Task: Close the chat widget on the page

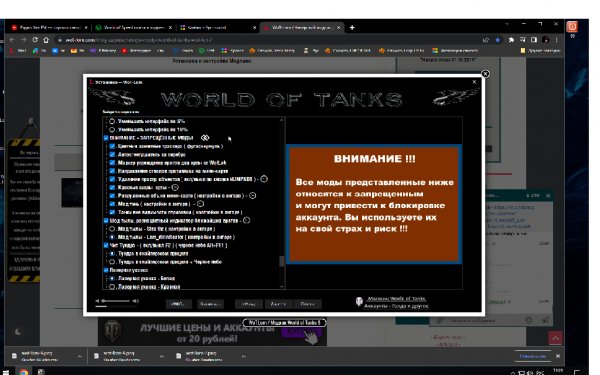Action: [548, 196]
